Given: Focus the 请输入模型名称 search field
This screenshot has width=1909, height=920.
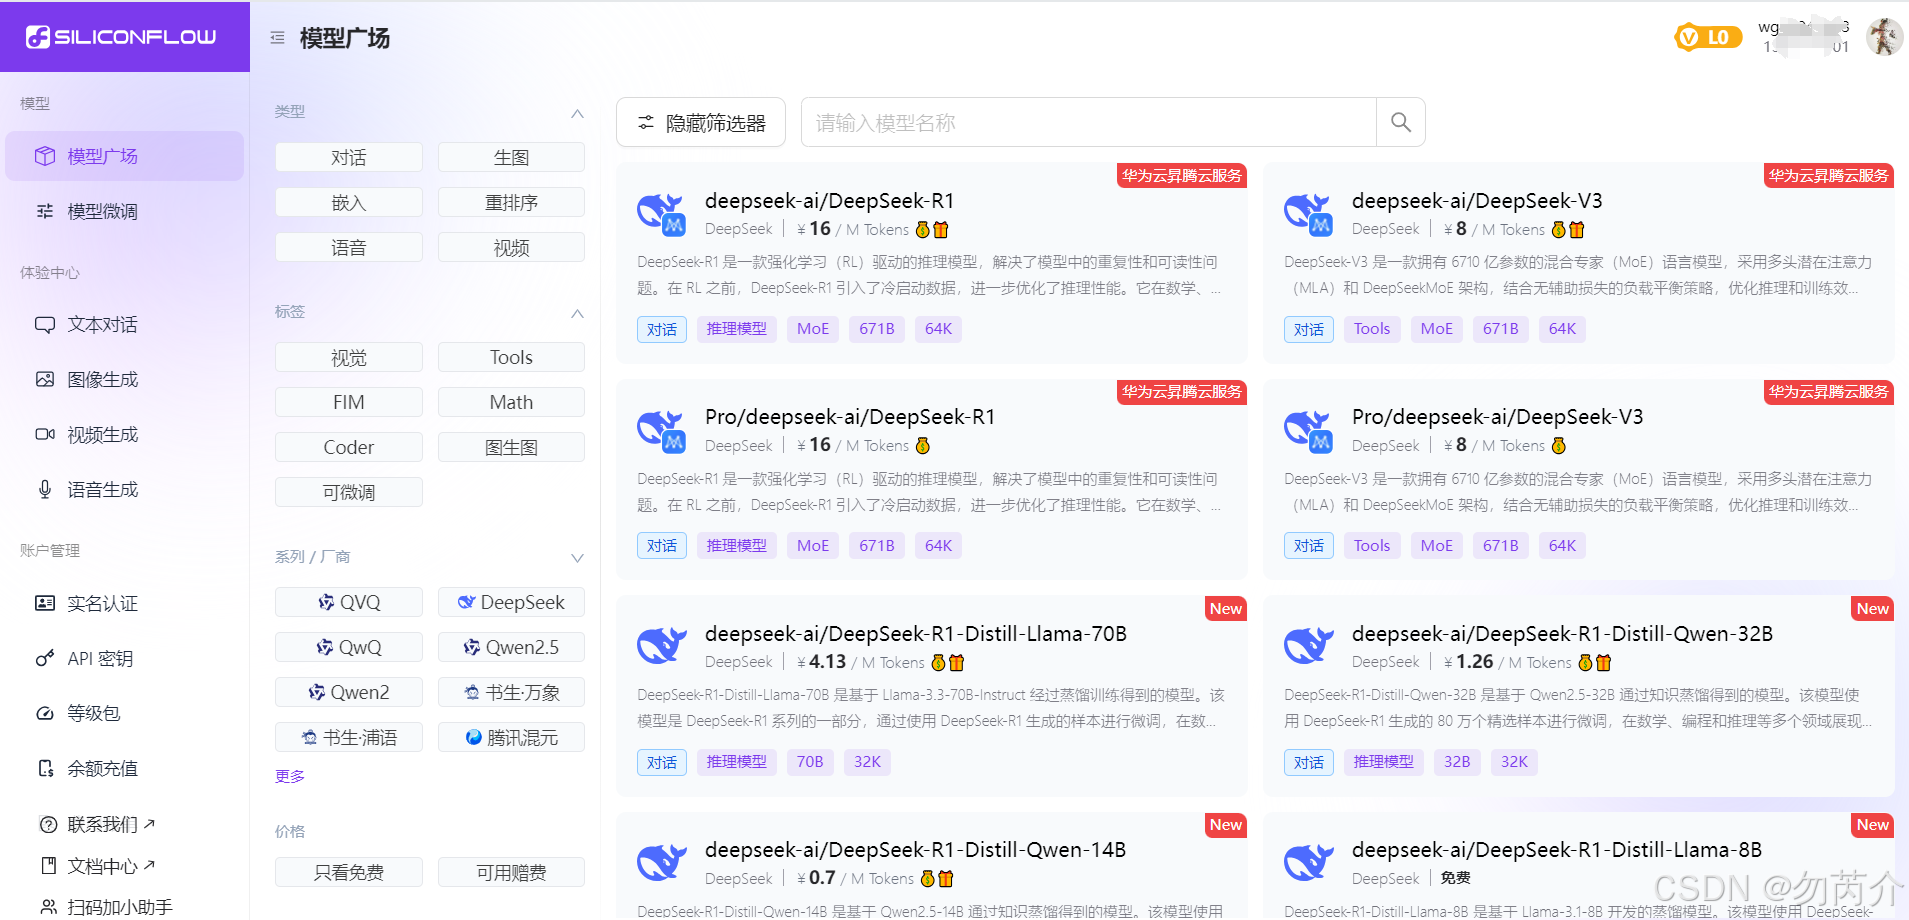Looking at the screenshot, I should 1088,122.
